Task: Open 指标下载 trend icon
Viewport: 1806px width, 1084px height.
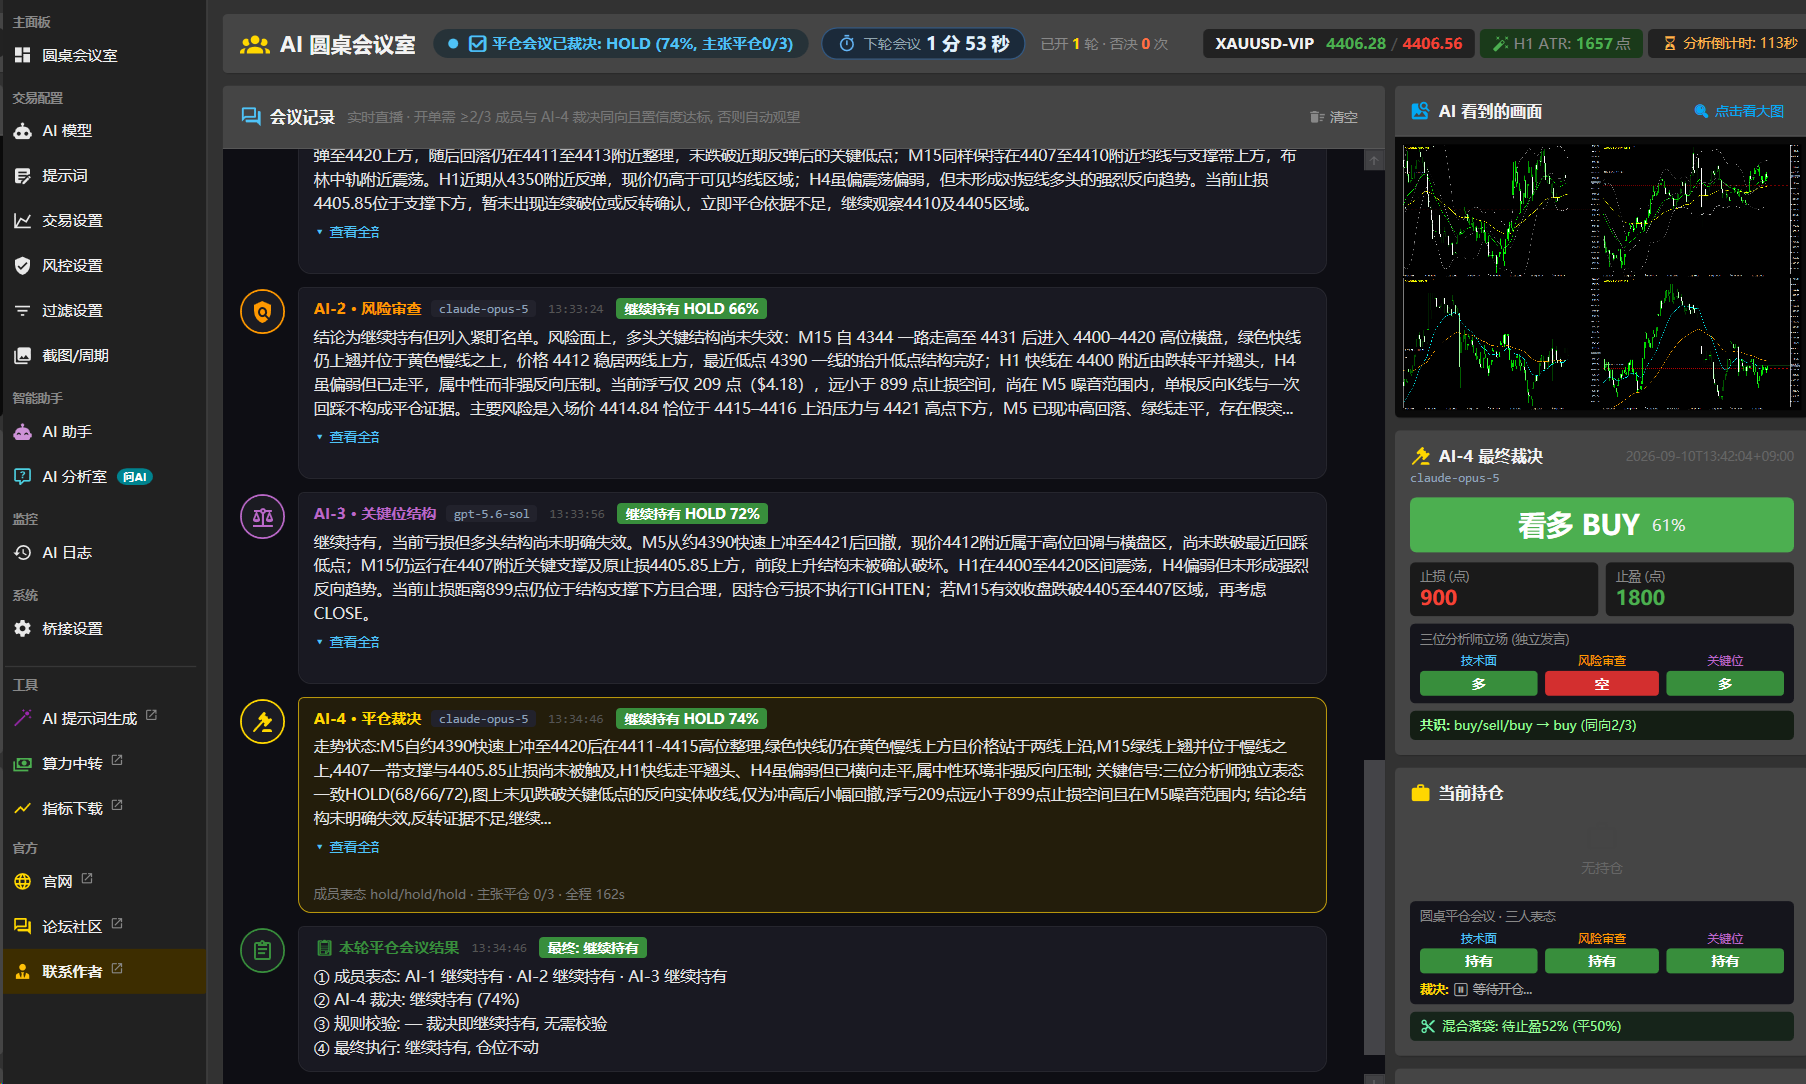Action: (x=23, y=808)
